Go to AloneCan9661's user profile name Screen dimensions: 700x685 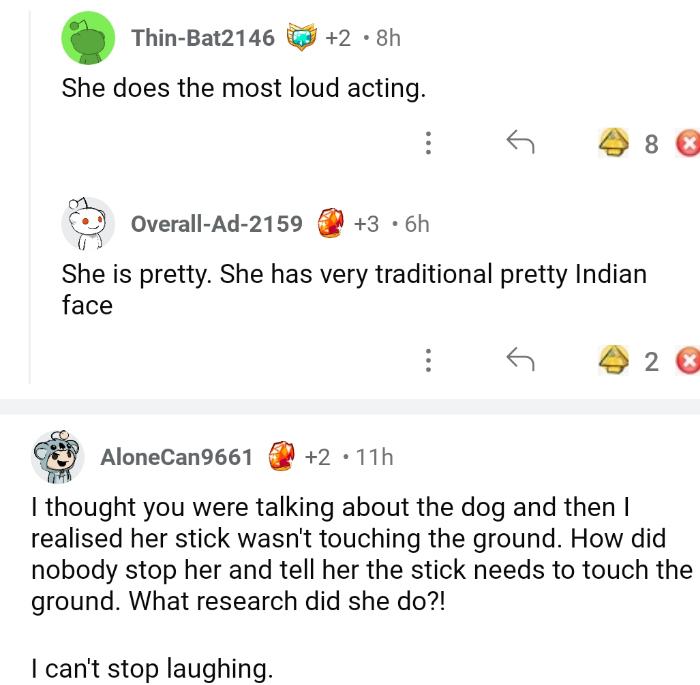pos(177,457)
